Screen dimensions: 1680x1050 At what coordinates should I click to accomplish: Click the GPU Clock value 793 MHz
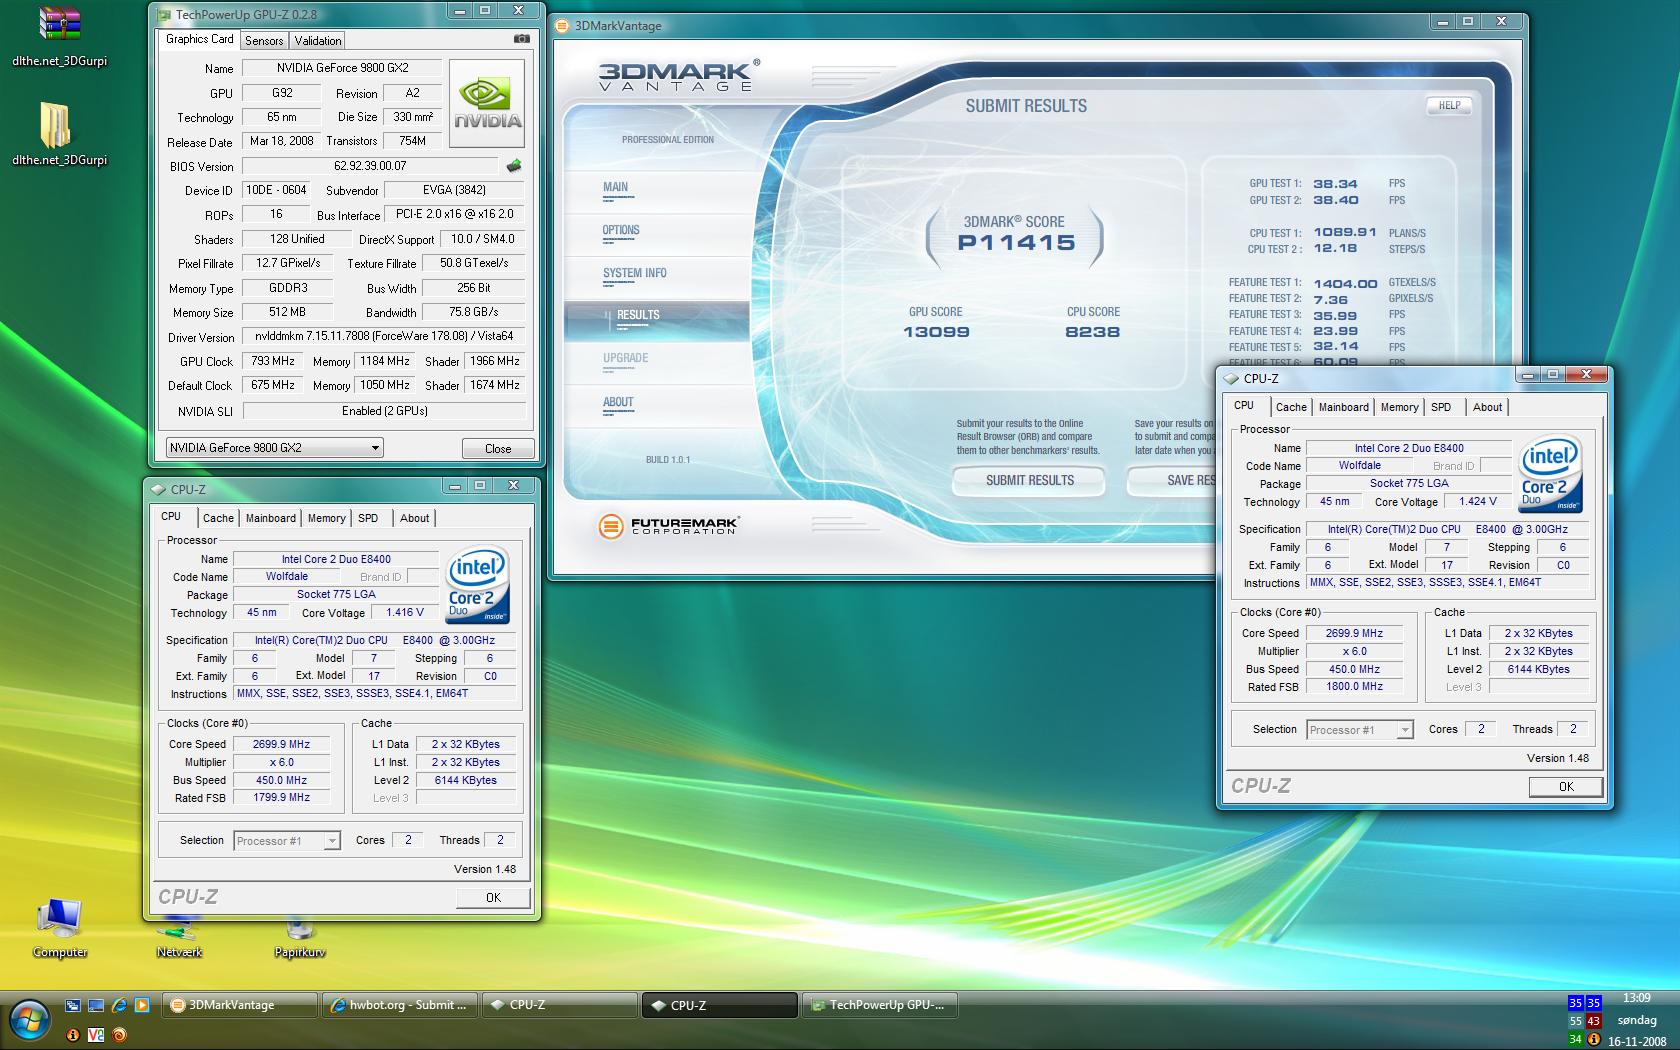(x=273, y=361)
